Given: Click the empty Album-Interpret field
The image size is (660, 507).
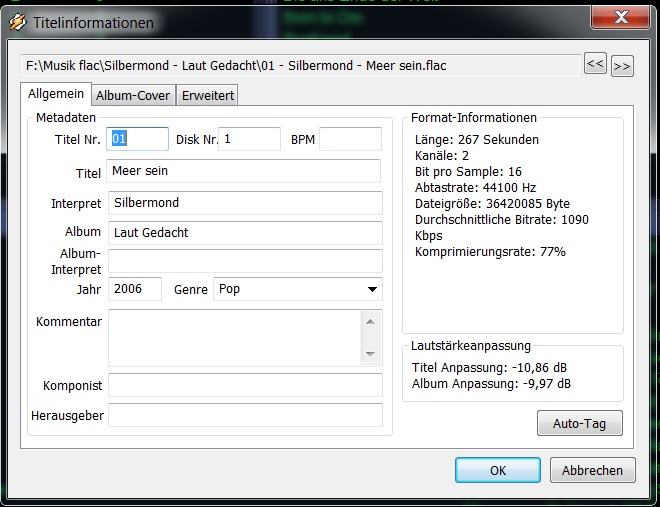Looking at the screenshot, I should point(245,261).
